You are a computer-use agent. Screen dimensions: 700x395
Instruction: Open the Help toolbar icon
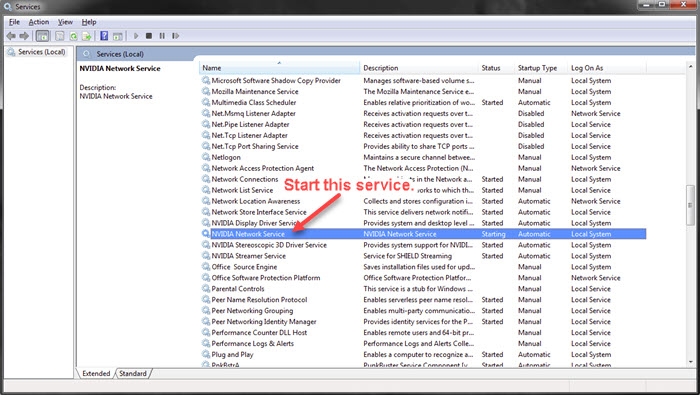pyautogui.click(x=104, y=36)
